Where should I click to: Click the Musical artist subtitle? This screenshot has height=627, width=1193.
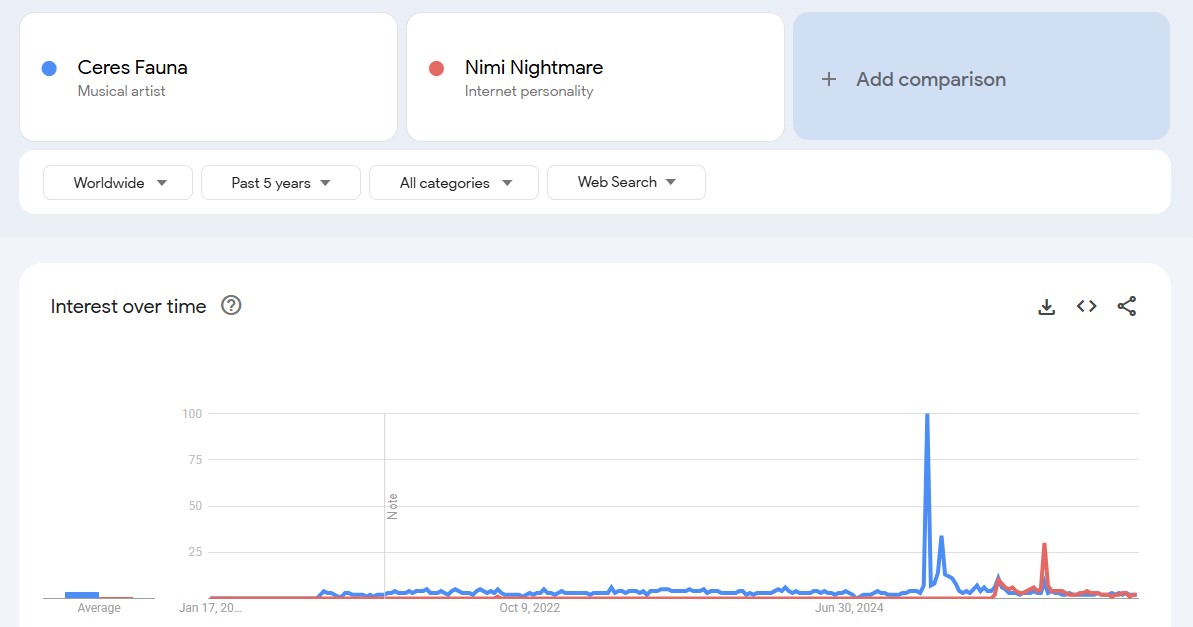click(121, 91)
